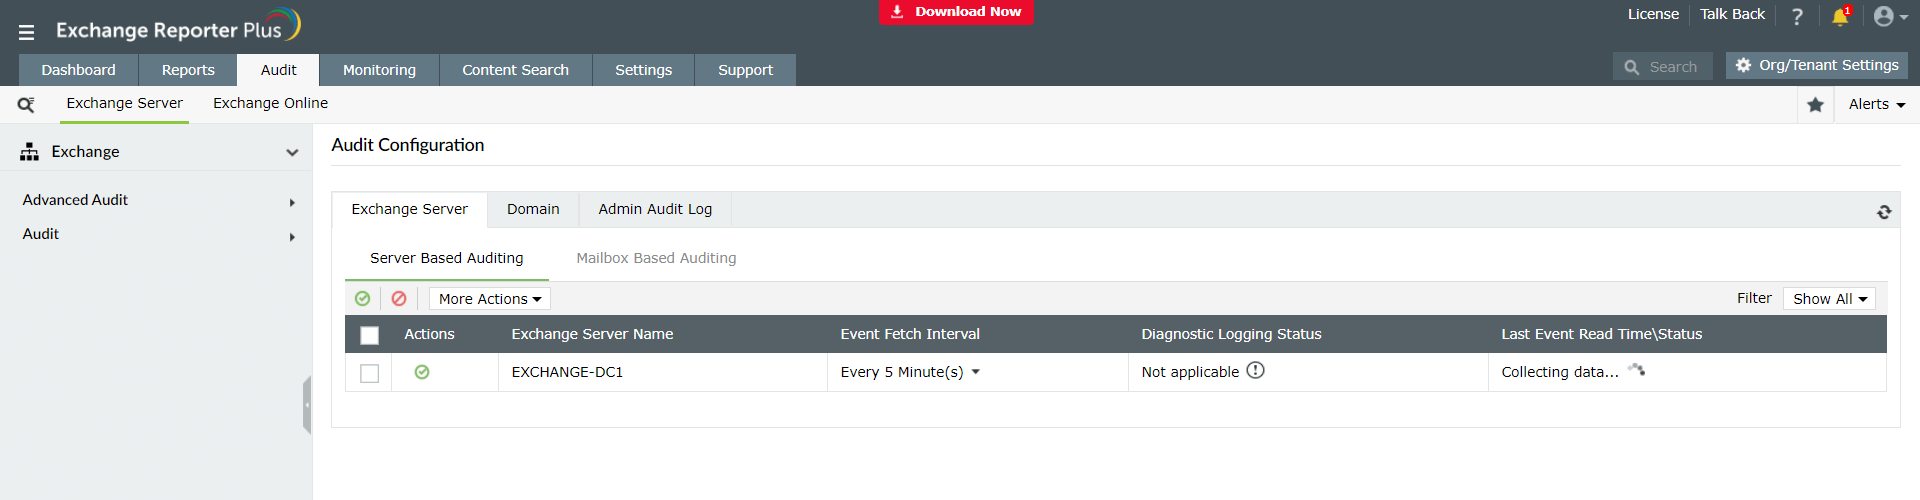Image resolution: width=1920 pixels, height=500 pixels.
Task: Open the Domain configuration tab
Action: click(533, 209)
